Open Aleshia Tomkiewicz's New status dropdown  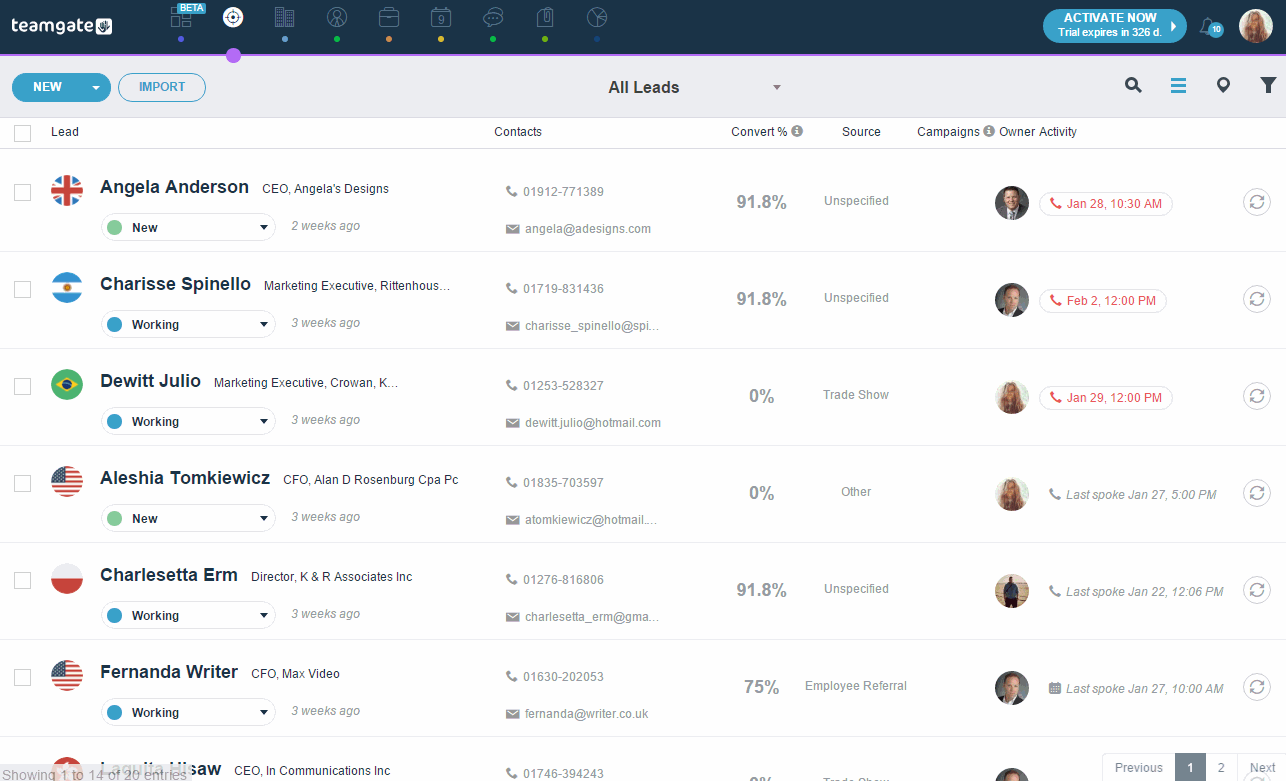(188, 518)
